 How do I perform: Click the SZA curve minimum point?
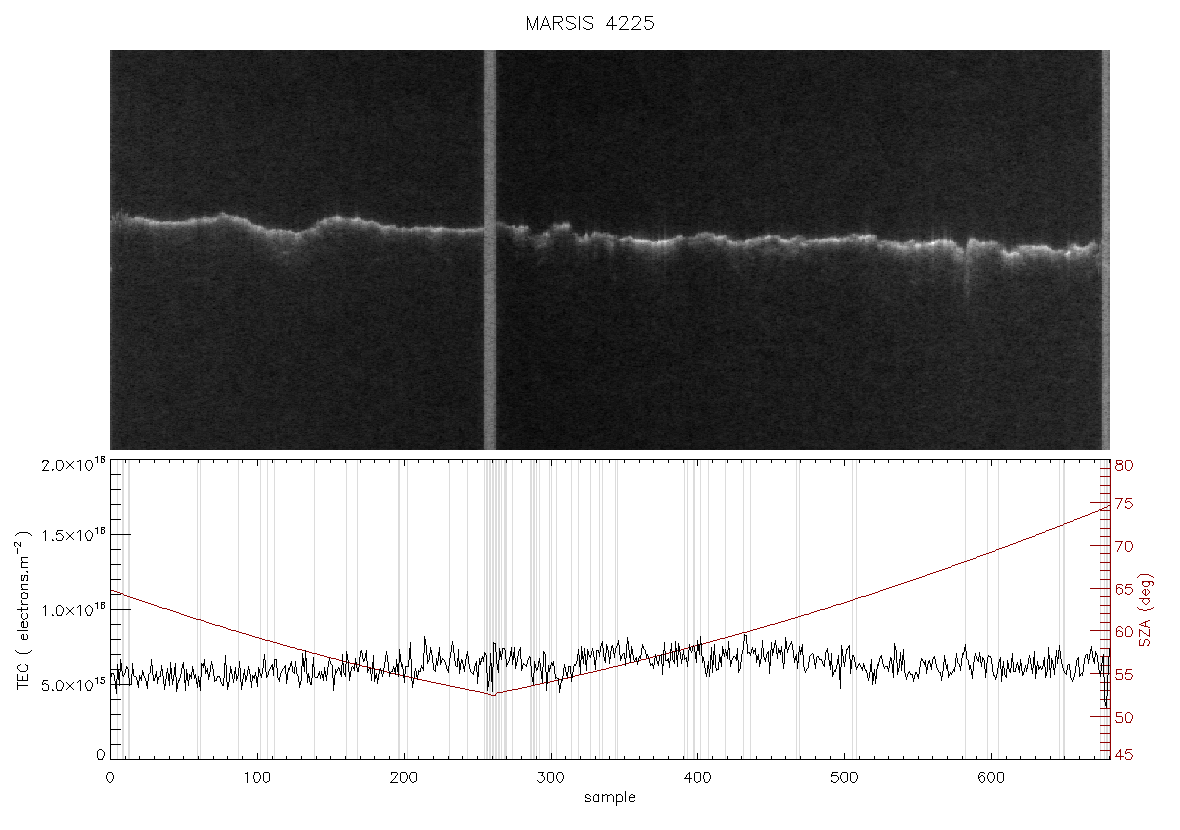click(493, 695)
